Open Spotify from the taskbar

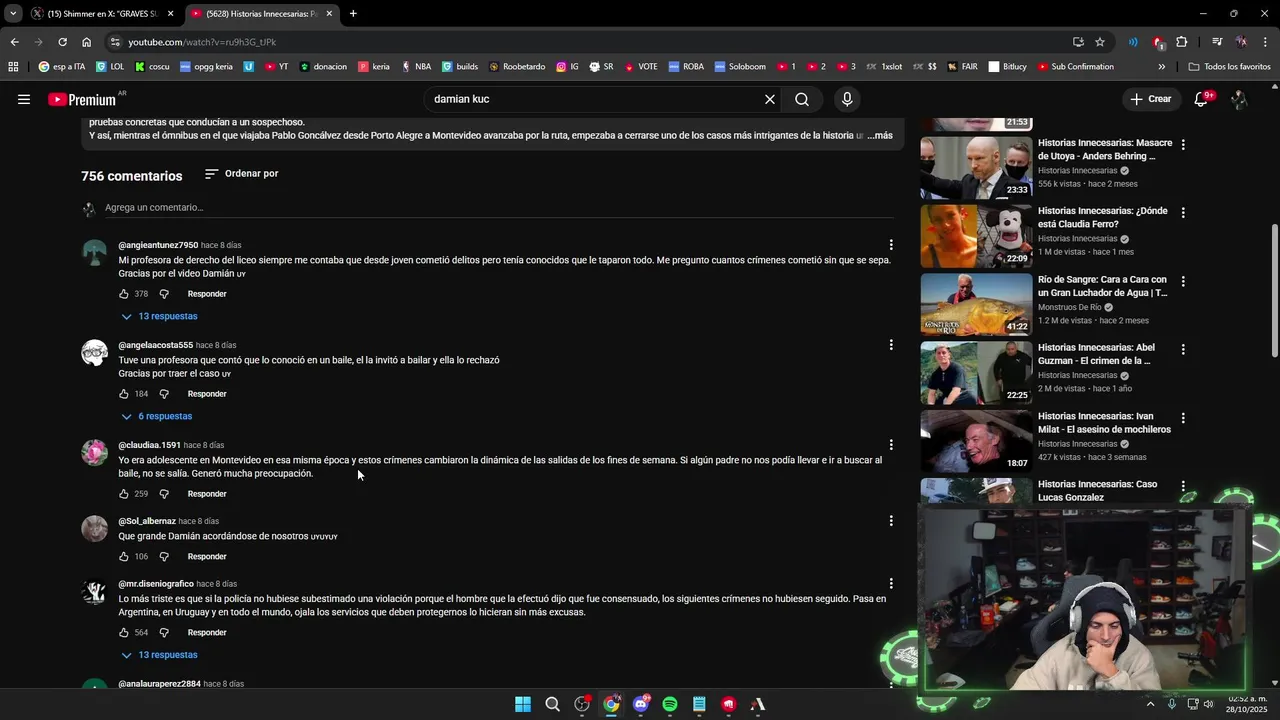coord(670,704)
